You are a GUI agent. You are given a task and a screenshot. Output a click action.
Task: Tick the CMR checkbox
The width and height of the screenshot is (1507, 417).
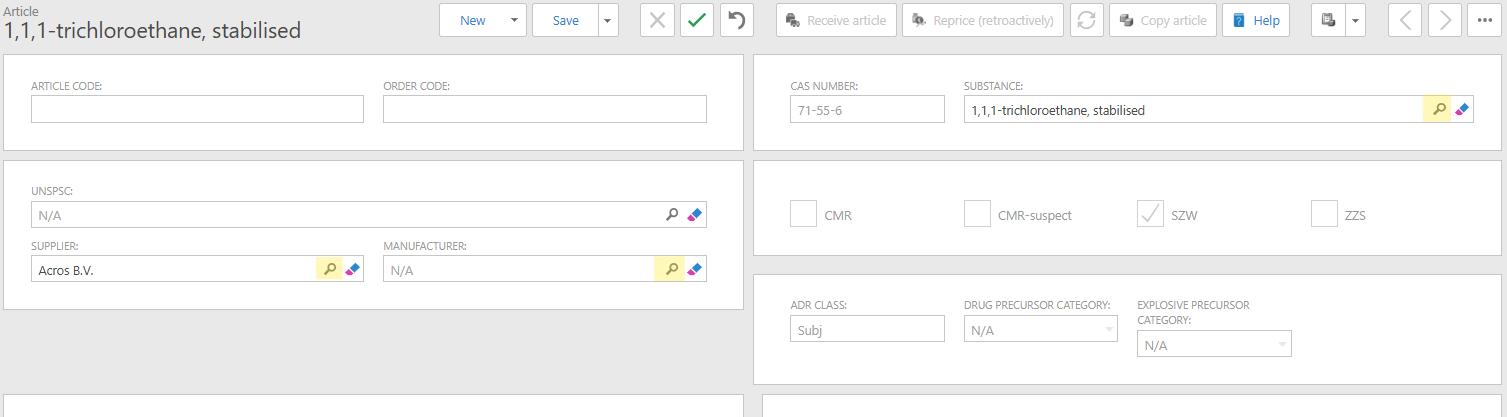pyautogui.click(x=804, y=214)
